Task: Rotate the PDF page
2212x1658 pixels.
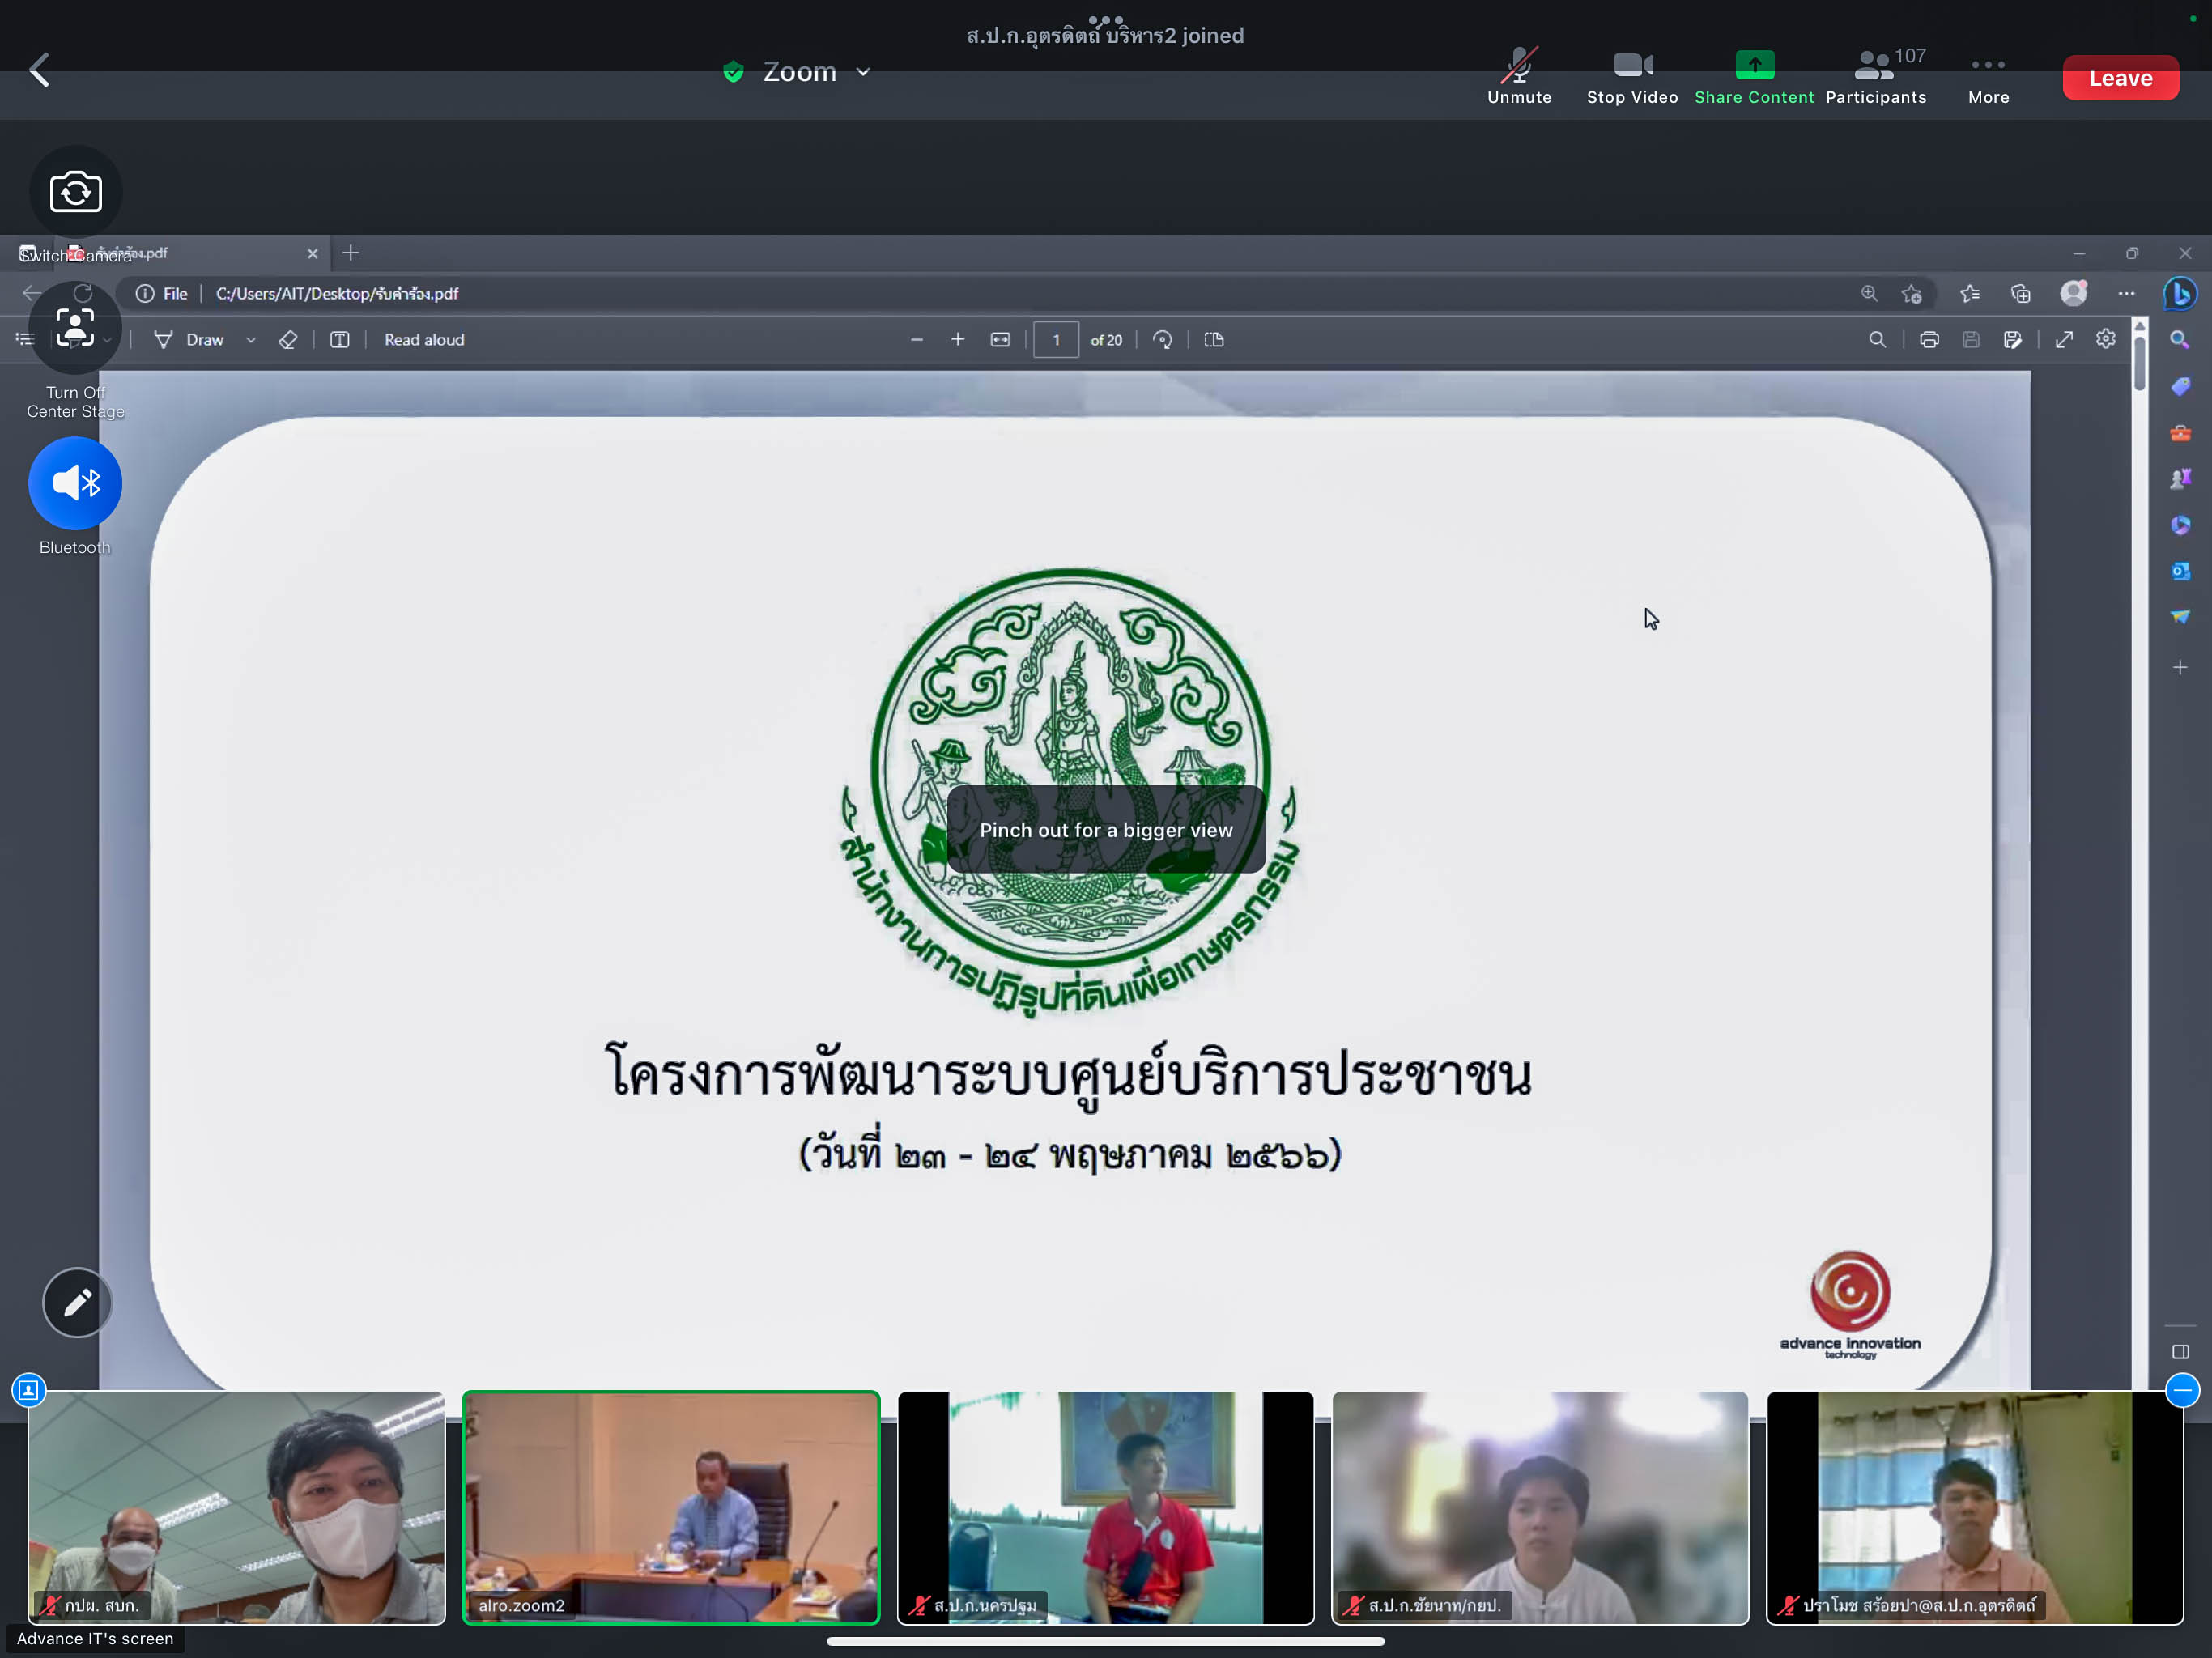Action: (x=1162, y=340)
